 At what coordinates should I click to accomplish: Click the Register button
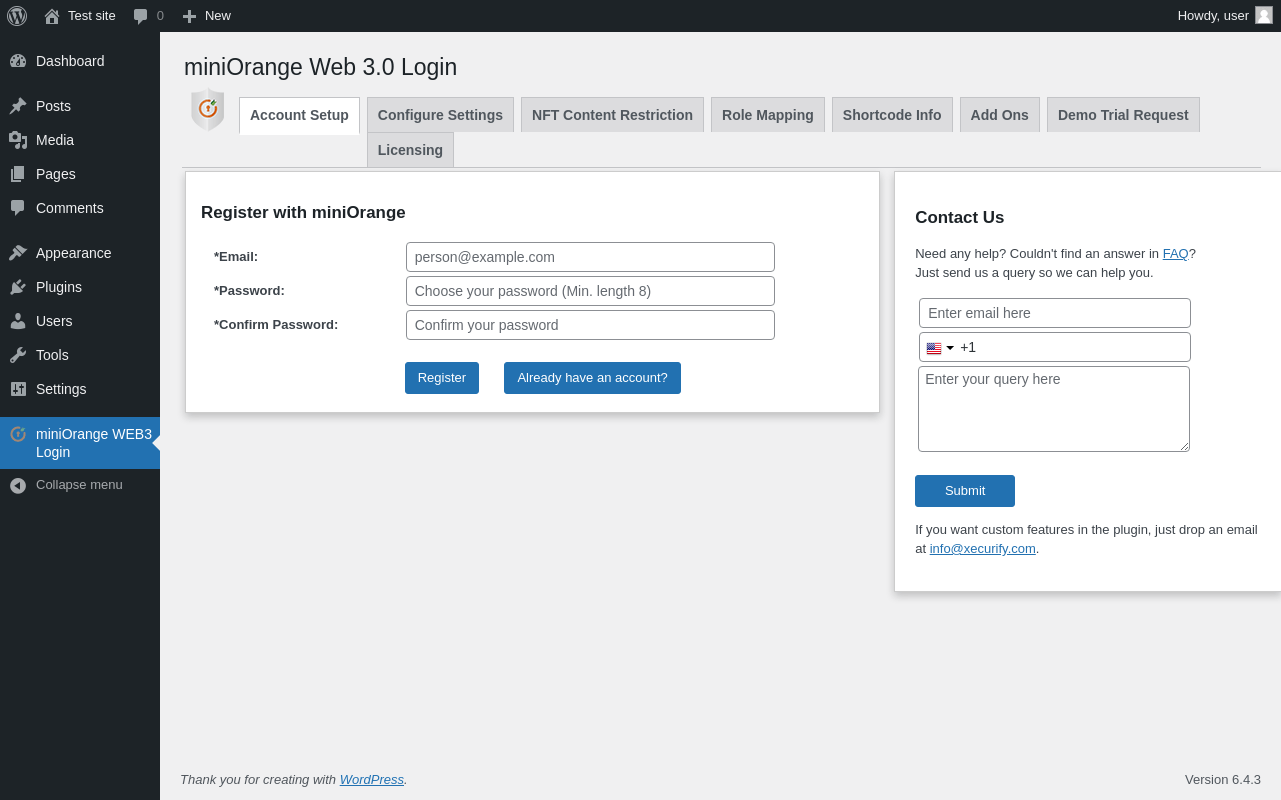(442, 378)
